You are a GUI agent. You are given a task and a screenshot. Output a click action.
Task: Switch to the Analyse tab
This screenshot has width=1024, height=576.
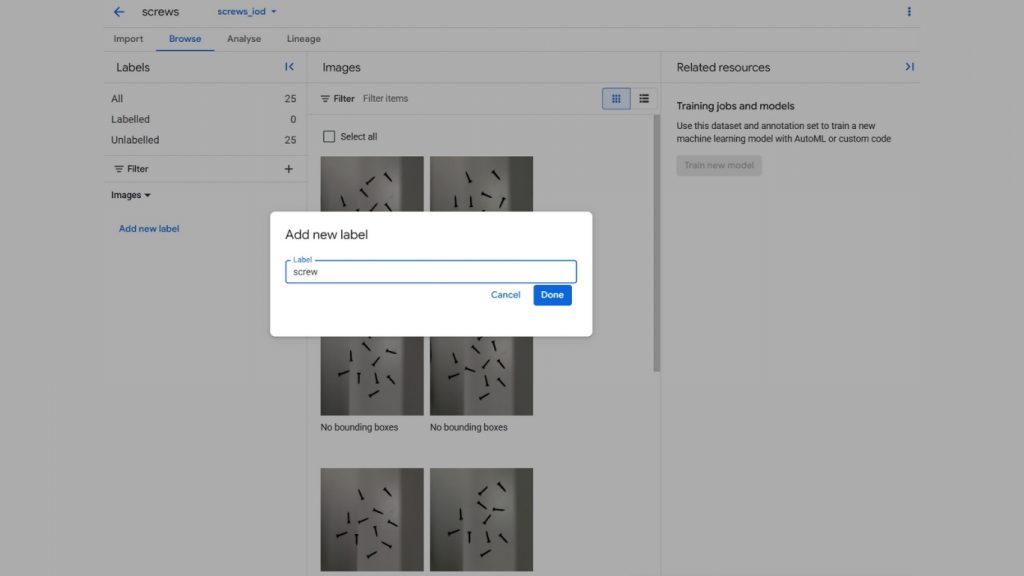coord(244,39)
